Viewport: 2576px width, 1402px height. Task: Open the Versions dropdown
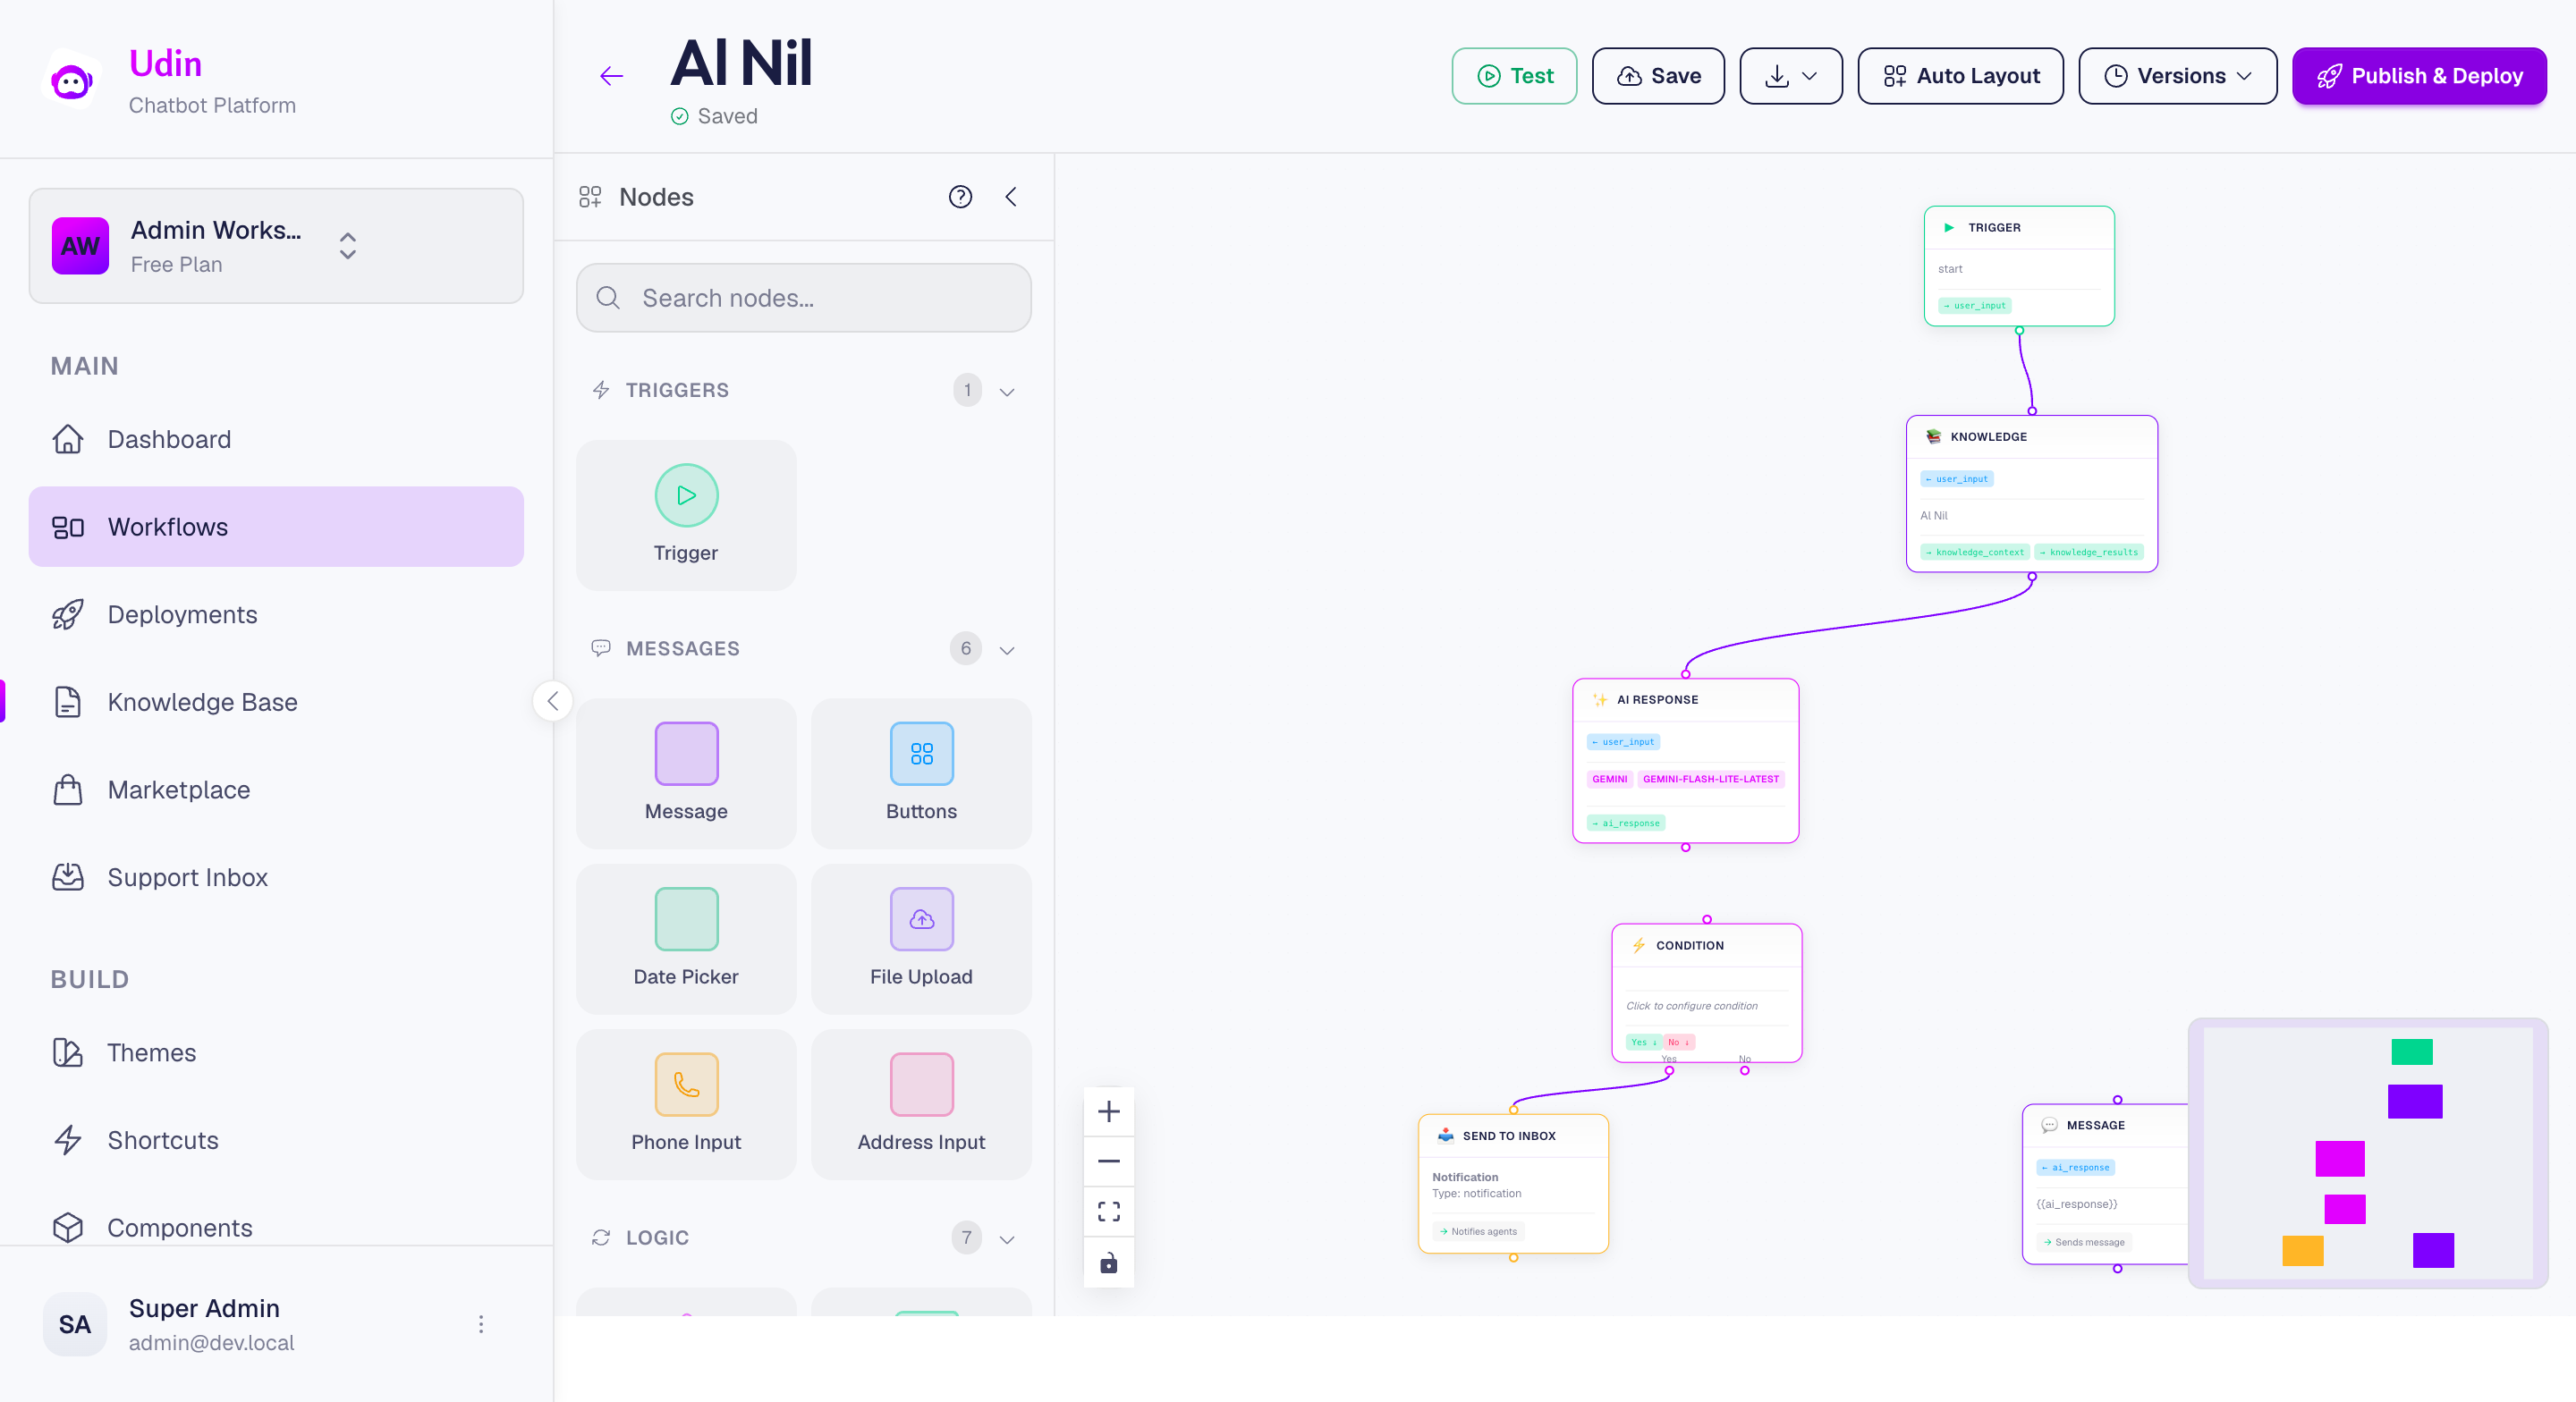point(2177,76)
